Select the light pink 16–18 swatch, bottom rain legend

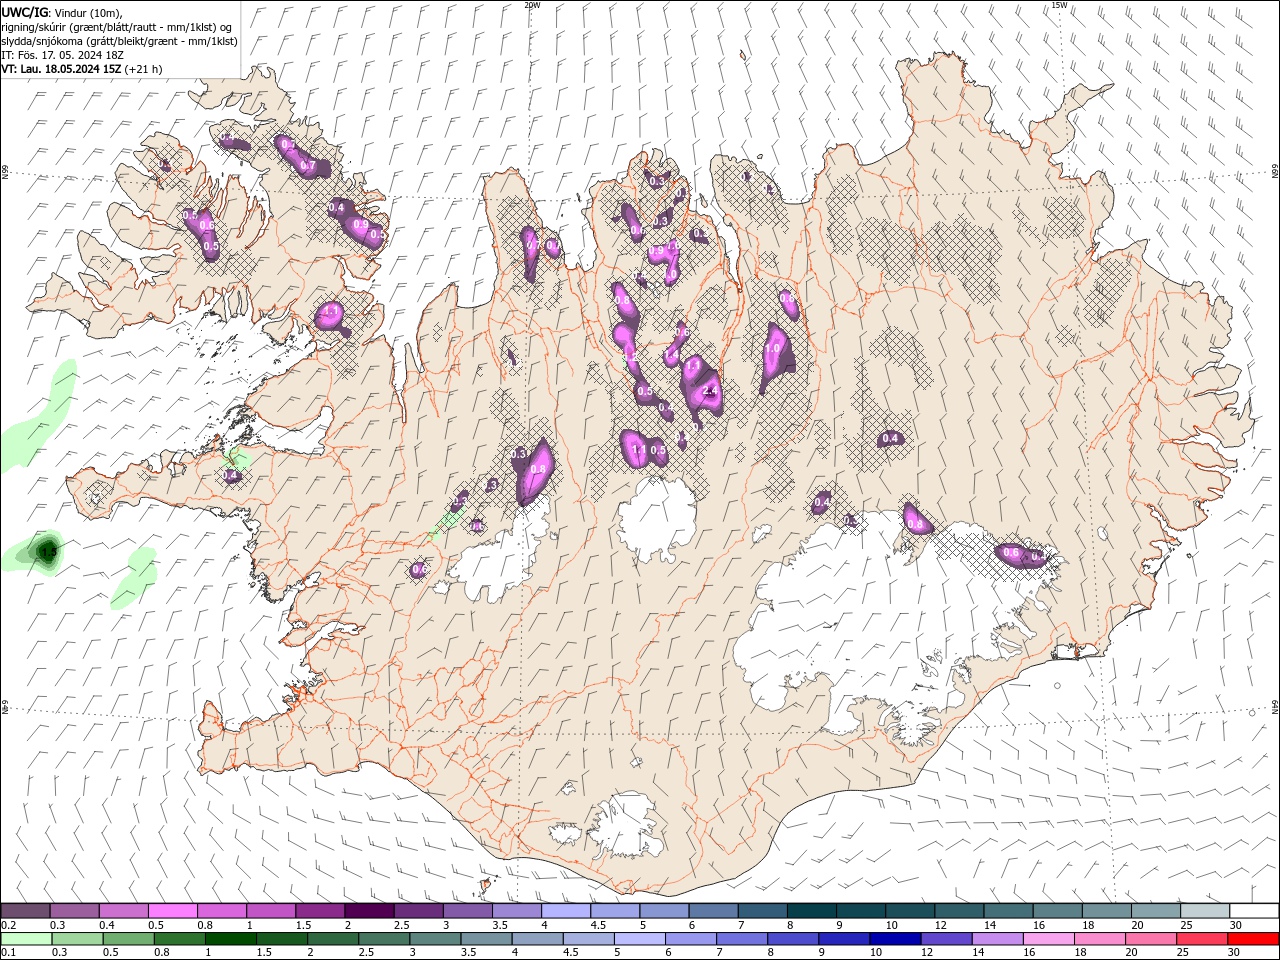pos(1048,939)
